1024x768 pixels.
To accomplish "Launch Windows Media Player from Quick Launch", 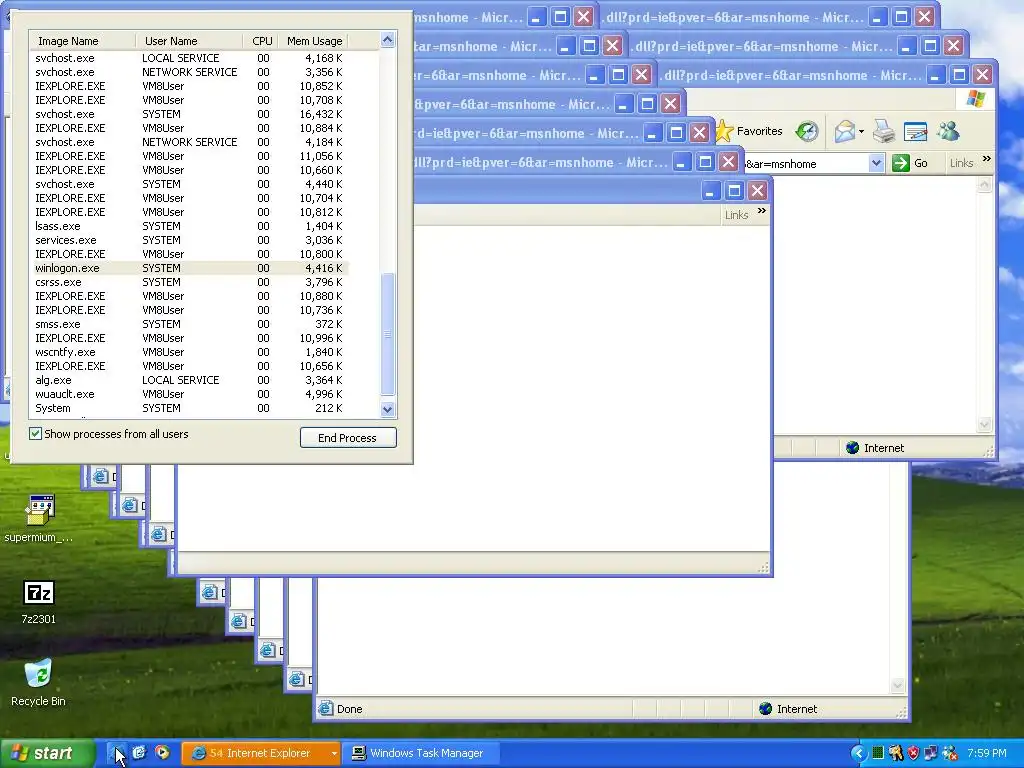I will (162, 753).
